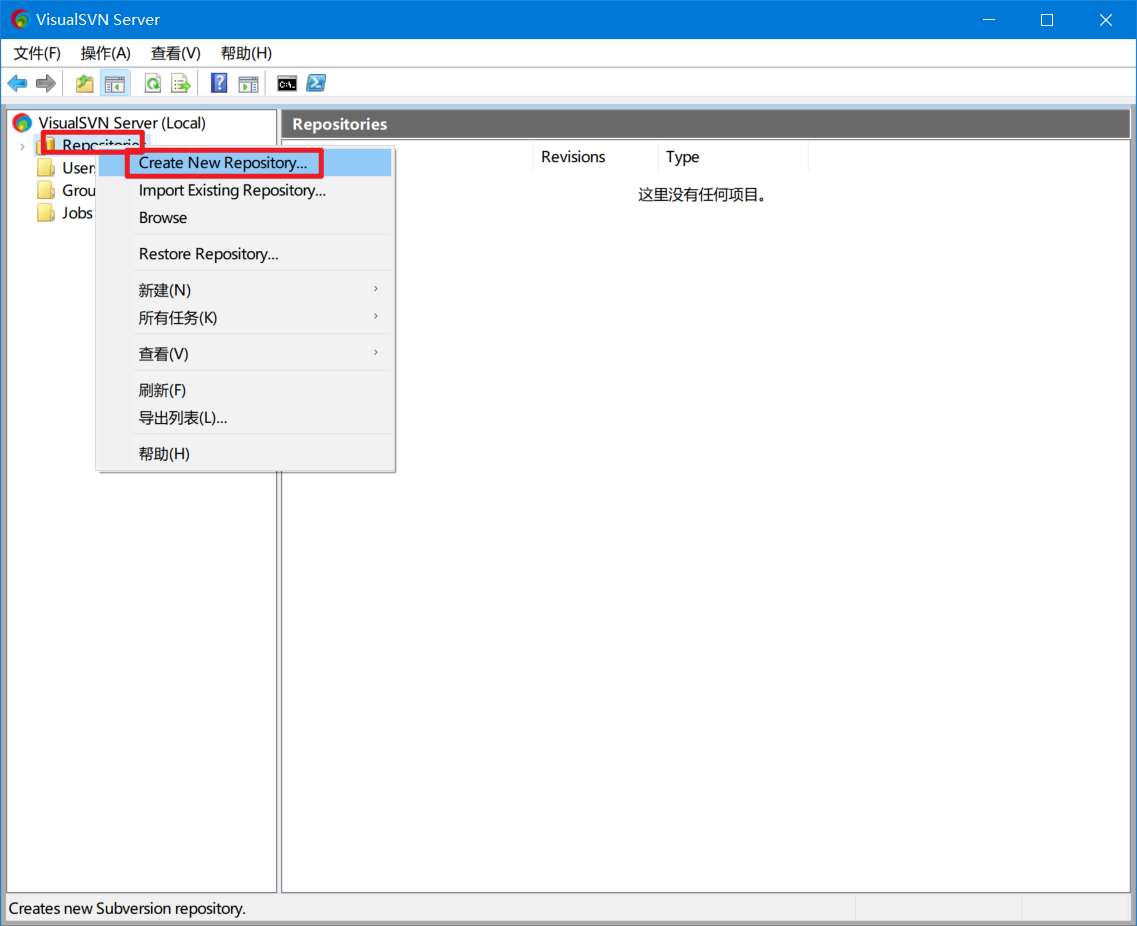The height and width of the screenshot is (926, 1137).
Task: Open Help via the question mark icon
Action: click(x=219, y=83)
